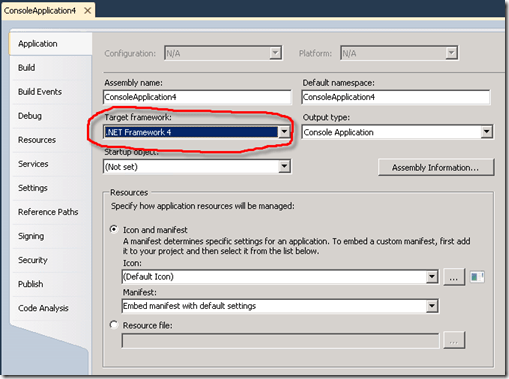Select the Resource file radio button
This screenshot has height=379, width=509.
114,325
